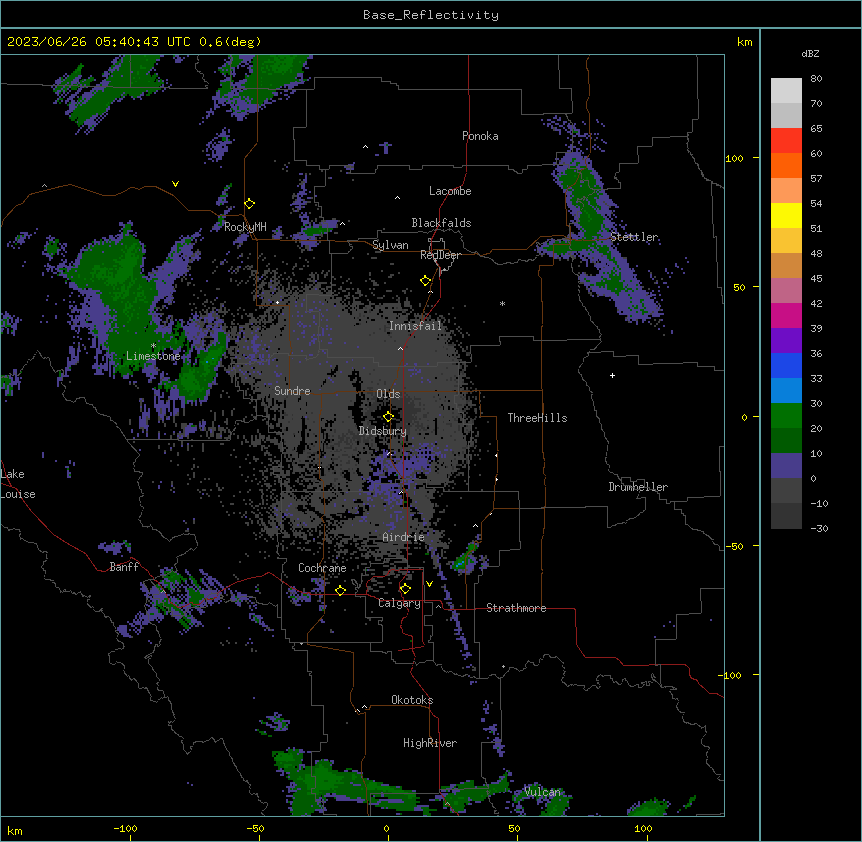Click the -100 tick on horizontal axis
This screenshot has width=862, height=842.
(125, 828)
